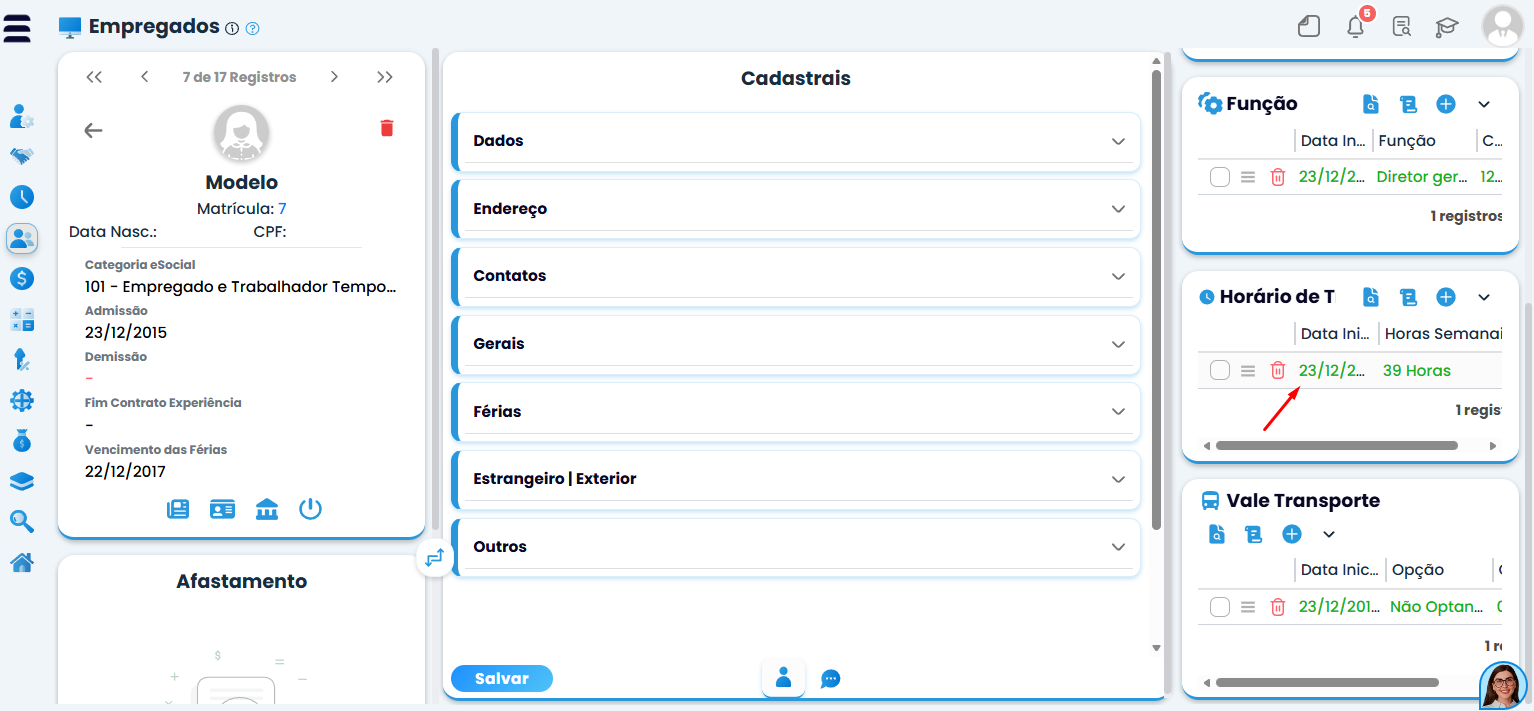Screen dimensions: 1534x711
Task: Open the stacked layers sidebar icon
Action: 22,481
